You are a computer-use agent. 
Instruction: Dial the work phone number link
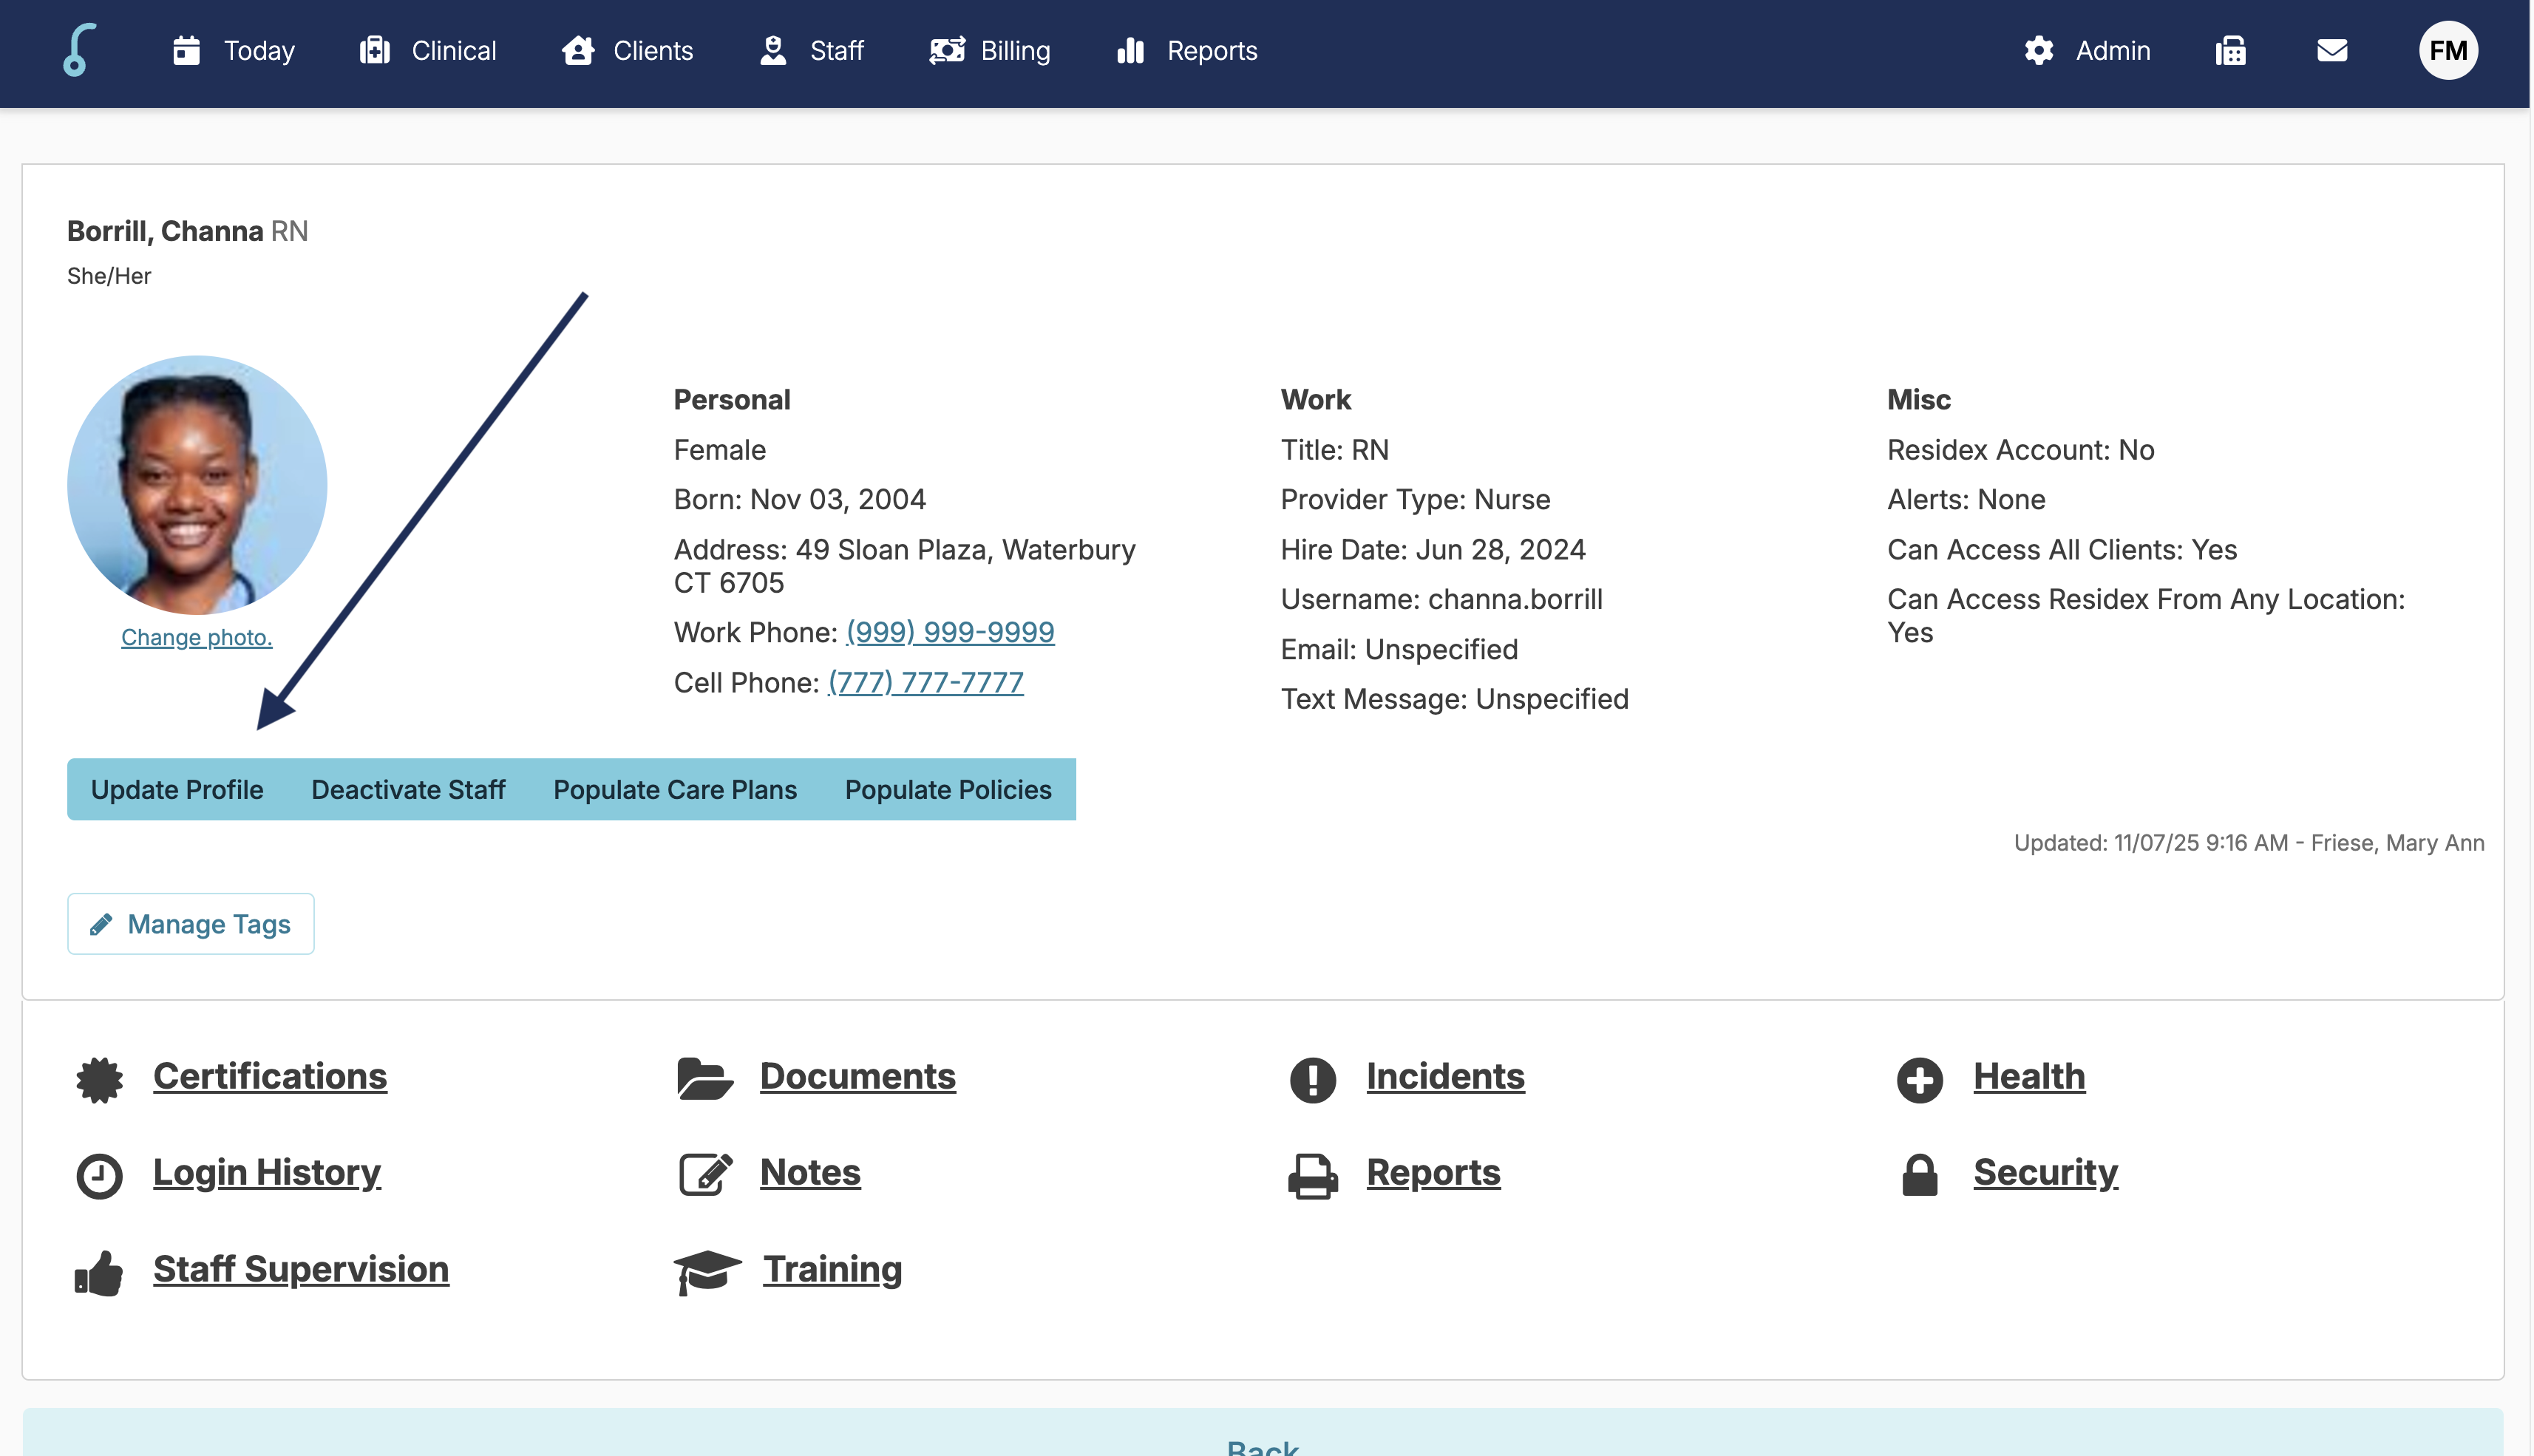pyautogui.click(x=950, y=632)
